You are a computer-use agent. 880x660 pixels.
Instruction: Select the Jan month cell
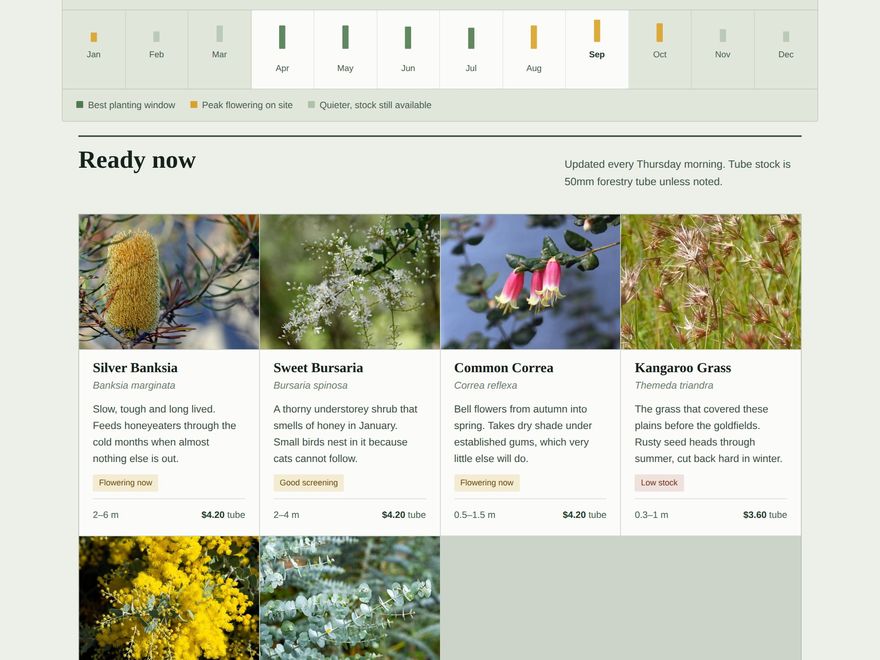pos(94,49)
